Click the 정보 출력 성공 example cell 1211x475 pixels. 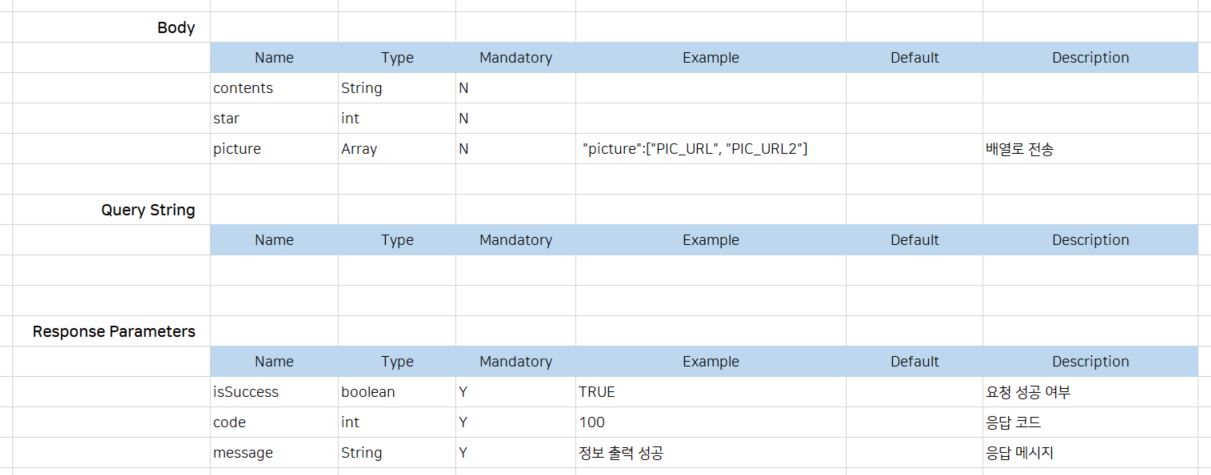coord(621,453)
